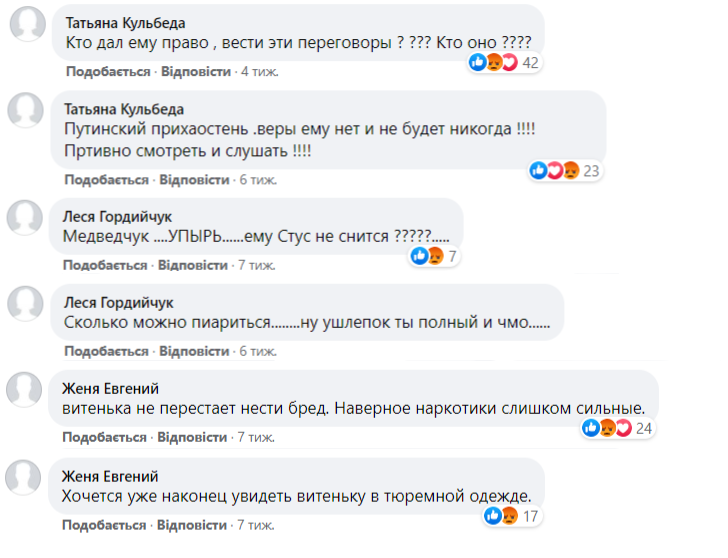Click avatar beside 'витенька не перестает' comment

(25, 388)
